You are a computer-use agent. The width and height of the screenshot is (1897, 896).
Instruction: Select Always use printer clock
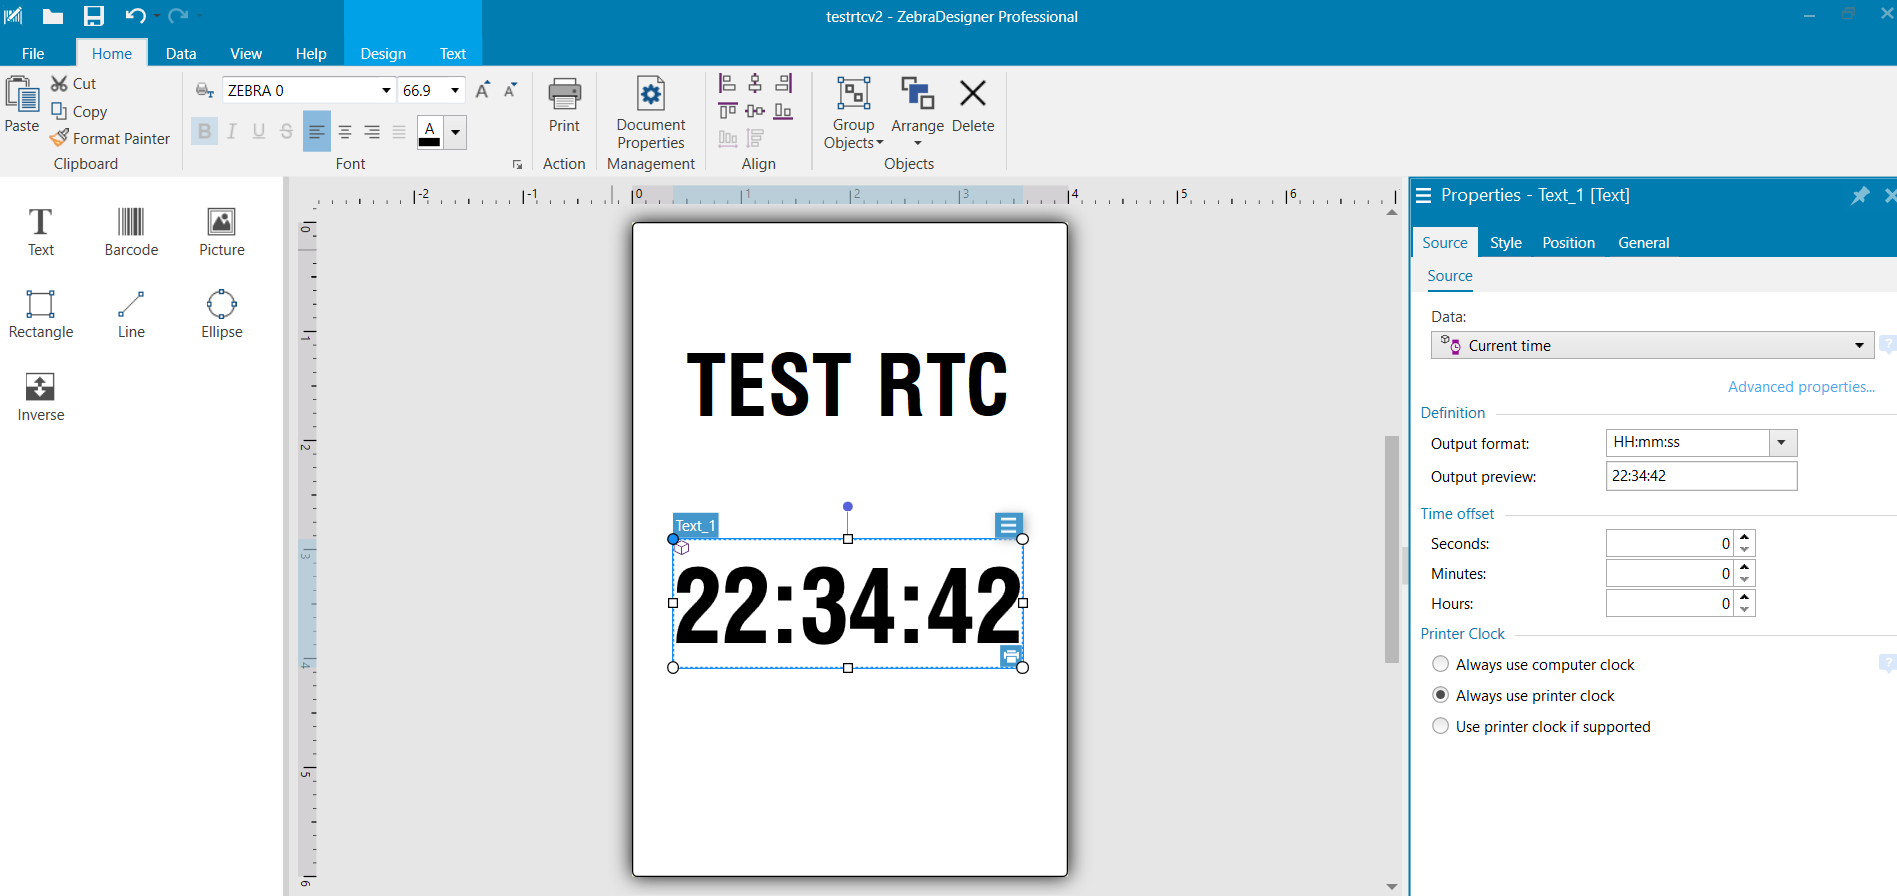click(x=1524, y=695)
